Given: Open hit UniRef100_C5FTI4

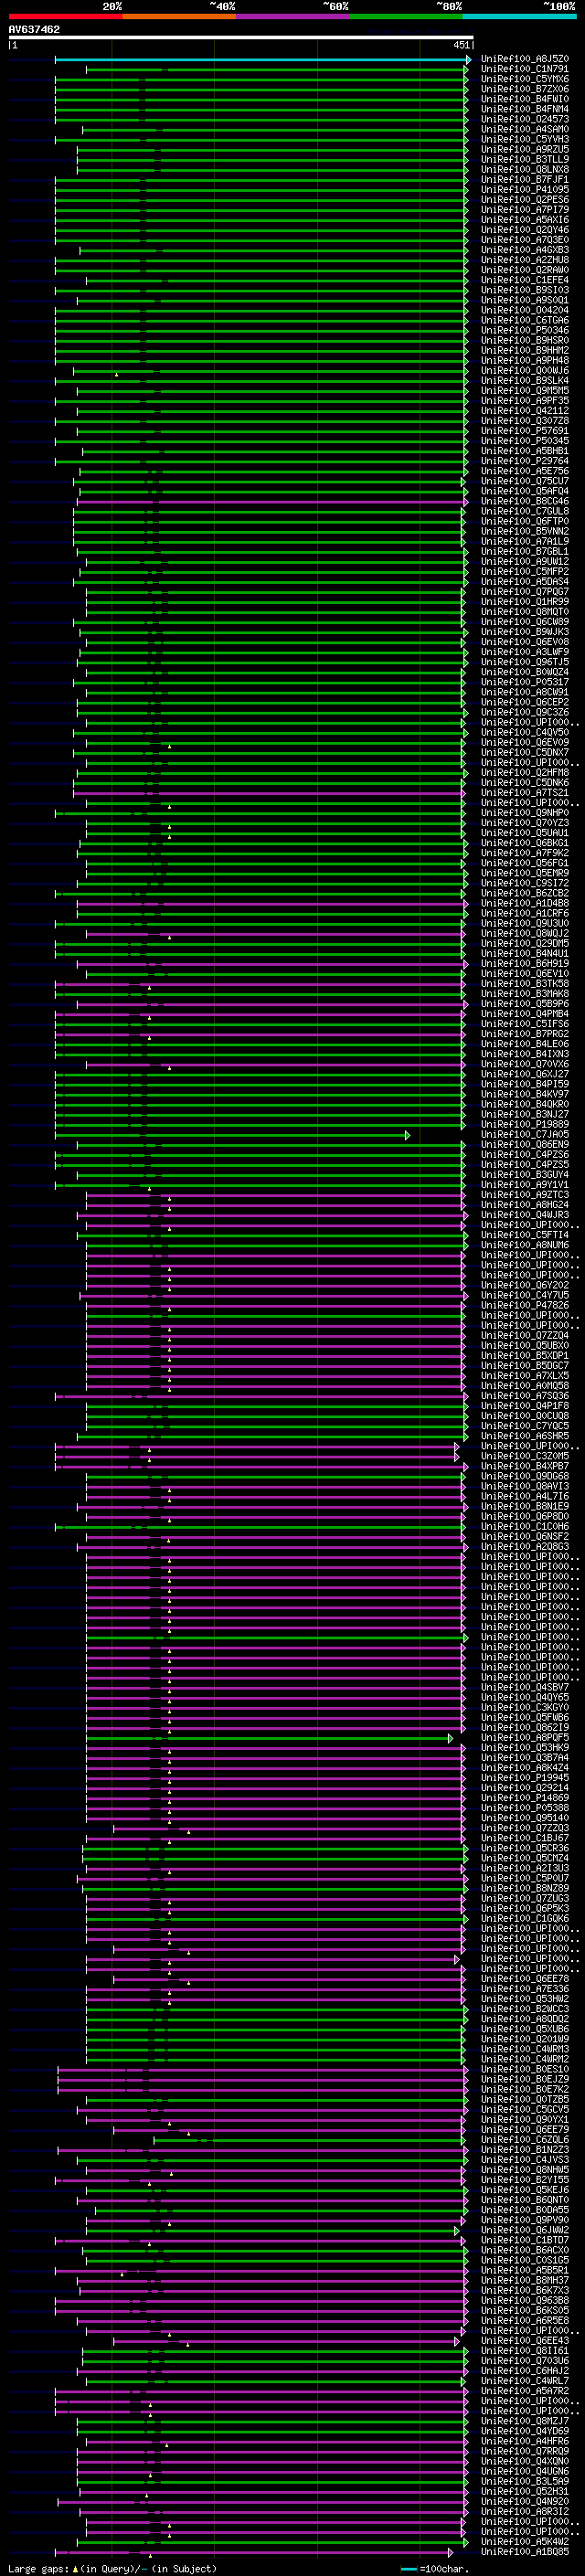Looking at the screenshot, I should pyautogui.click(x=525, y=1234).
